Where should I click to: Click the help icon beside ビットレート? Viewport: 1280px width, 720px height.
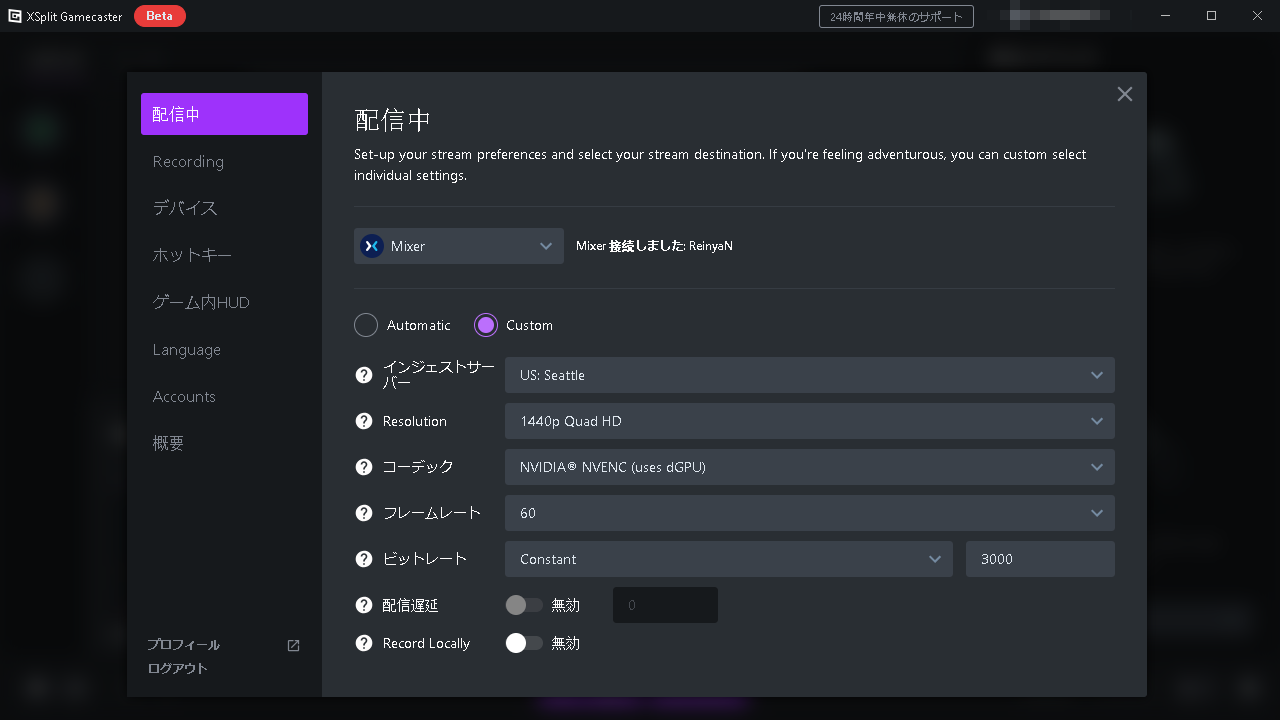[x=364, y=559]
